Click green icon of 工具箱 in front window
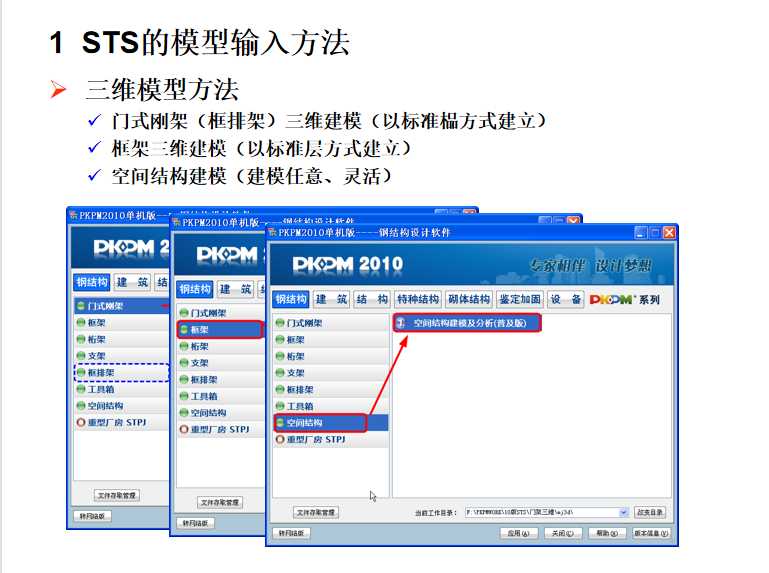The image size is (769, 573). 280,406
